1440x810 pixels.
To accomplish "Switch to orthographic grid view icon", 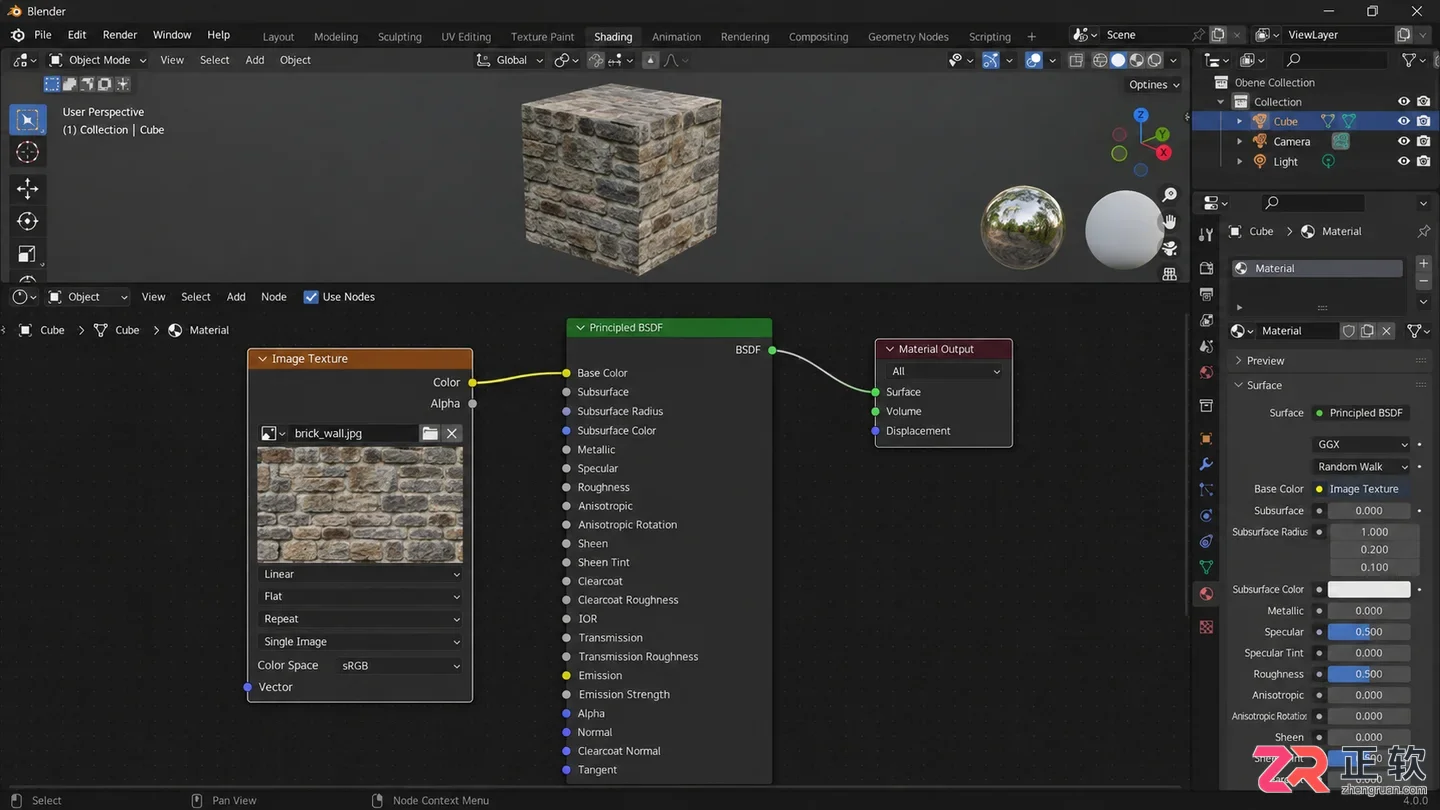I will point(1169,274).
